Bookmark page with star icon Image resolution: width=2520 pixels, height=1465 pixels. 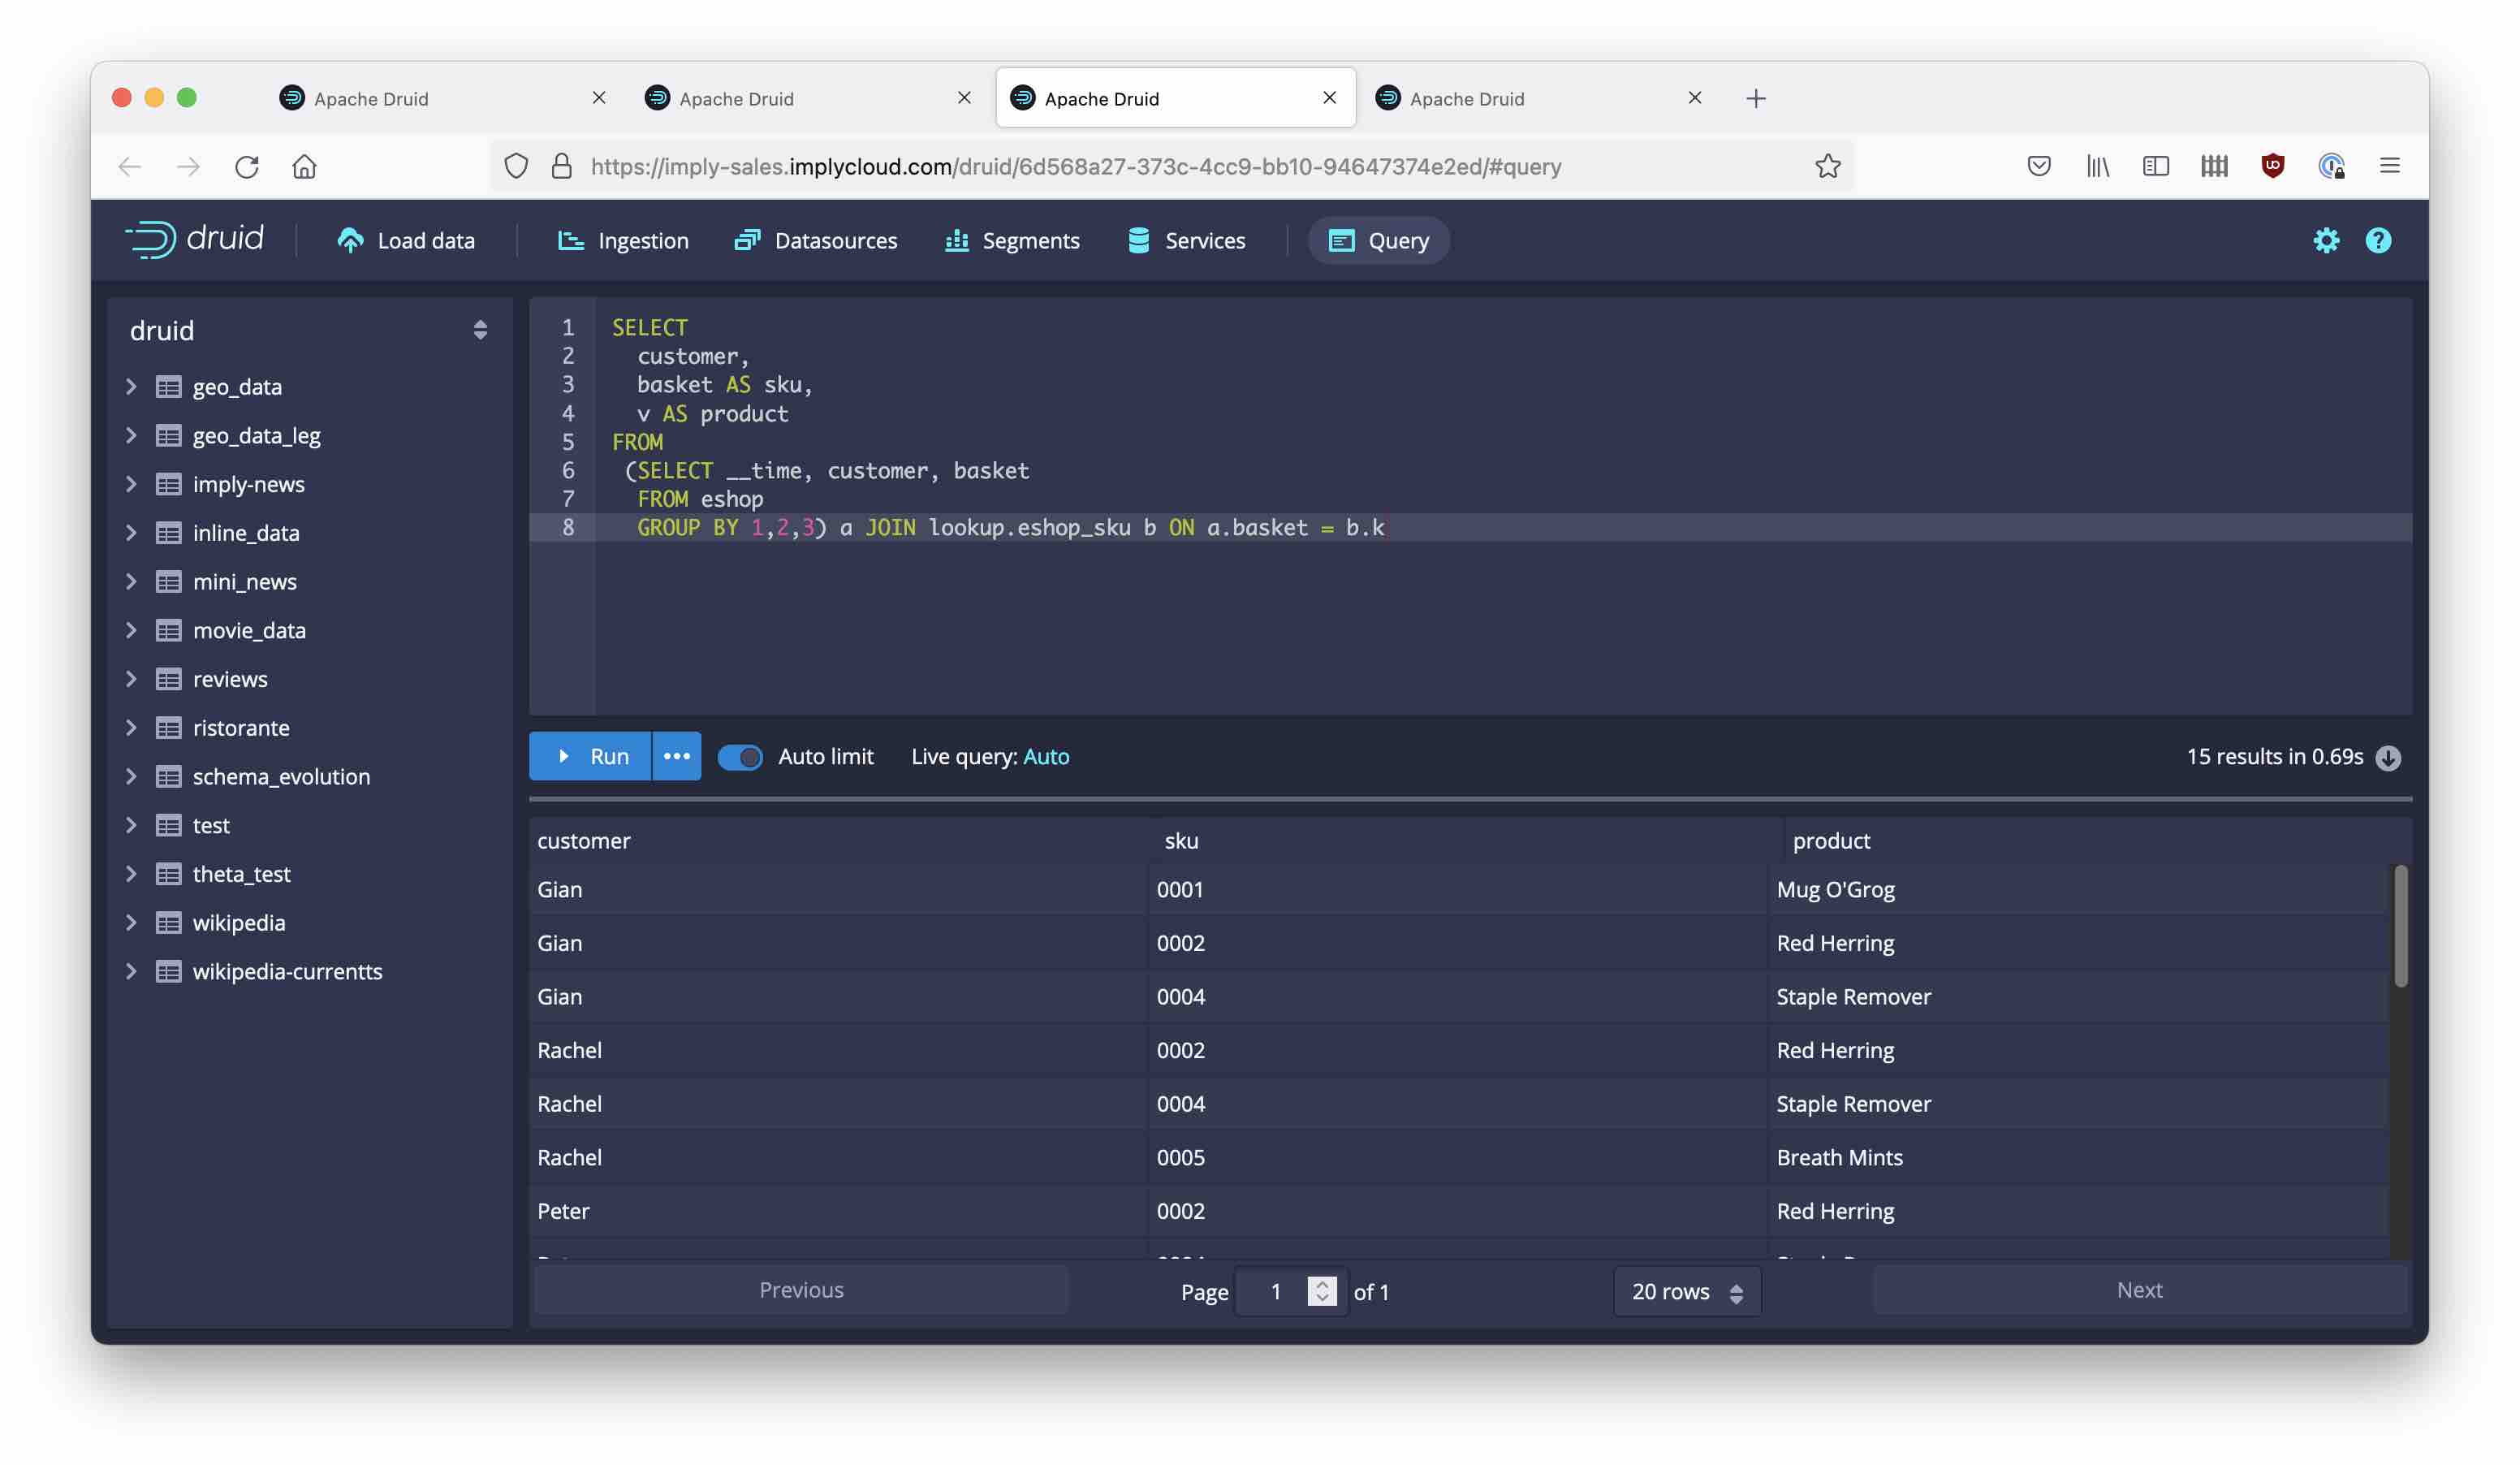pos(1827,166)
